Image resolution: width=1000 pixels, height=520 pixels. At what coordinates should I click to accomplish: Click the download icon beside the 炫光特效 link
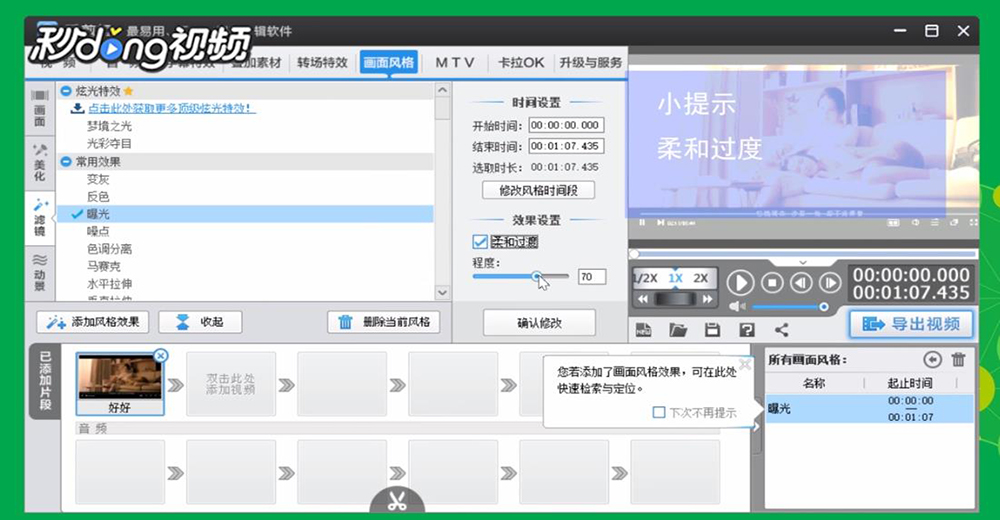(77, 108)
